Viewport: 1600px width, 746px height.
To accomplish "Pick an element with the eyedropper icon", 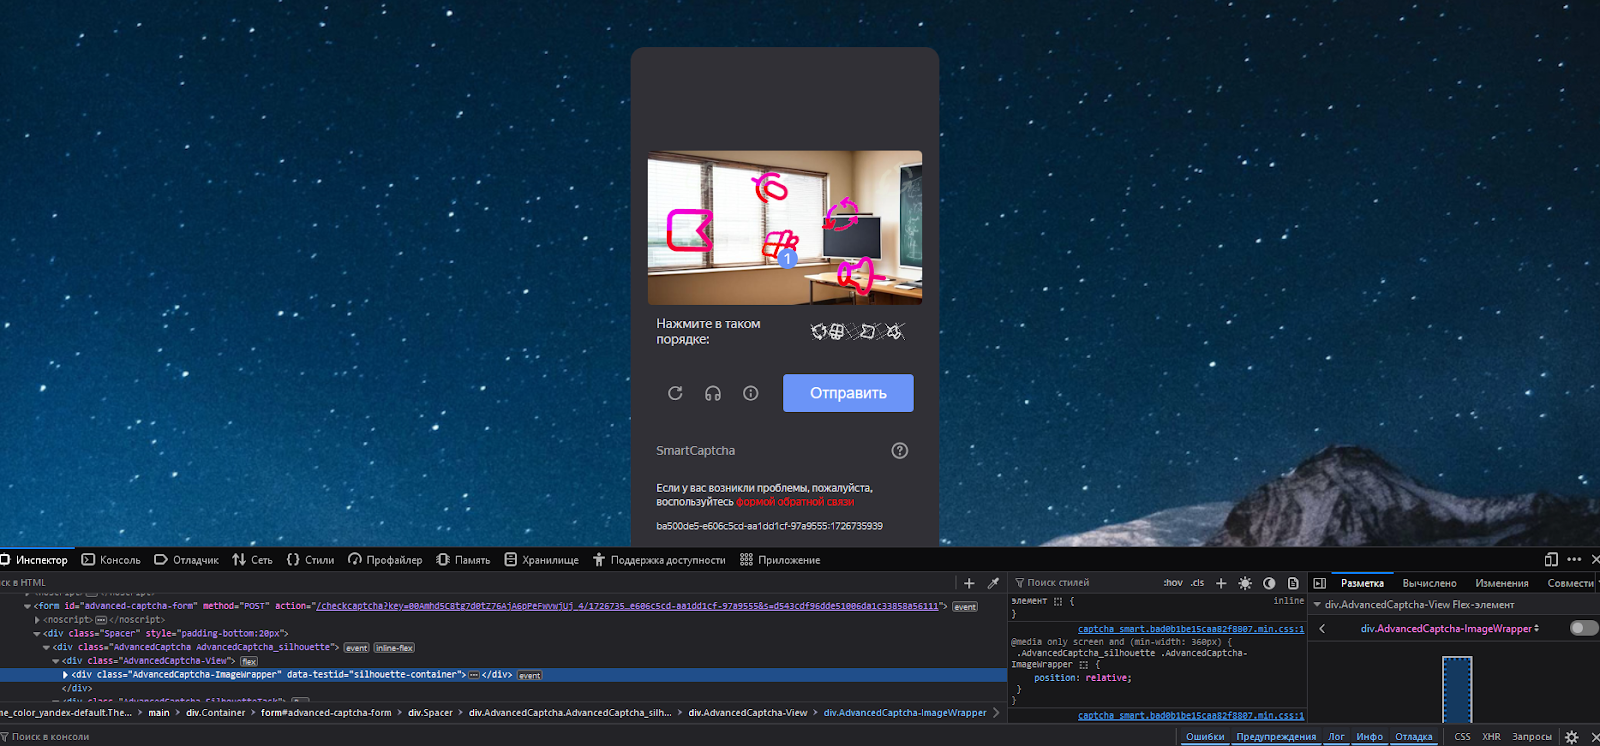I will click(993, 583).
